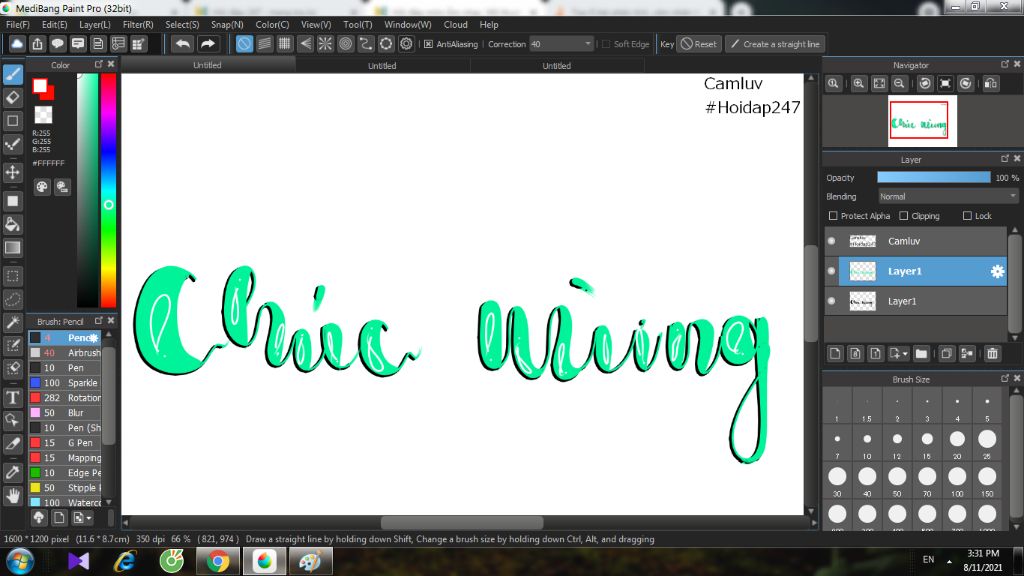Select the Hand tool

tap(12, 496)
